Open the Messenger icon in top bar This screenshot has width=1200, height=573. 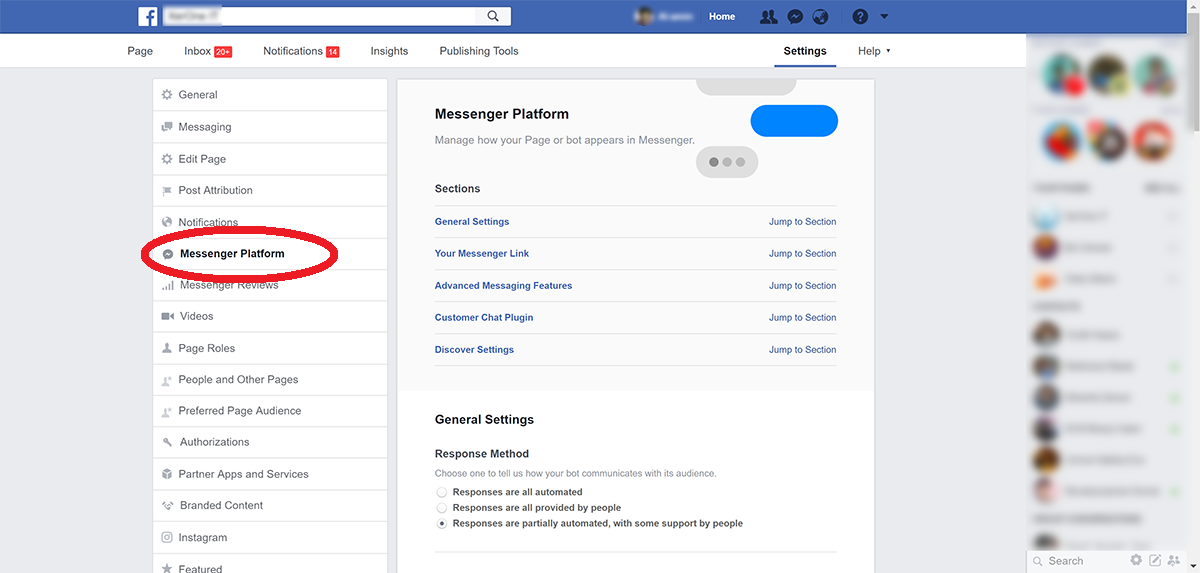pos(795,17)
